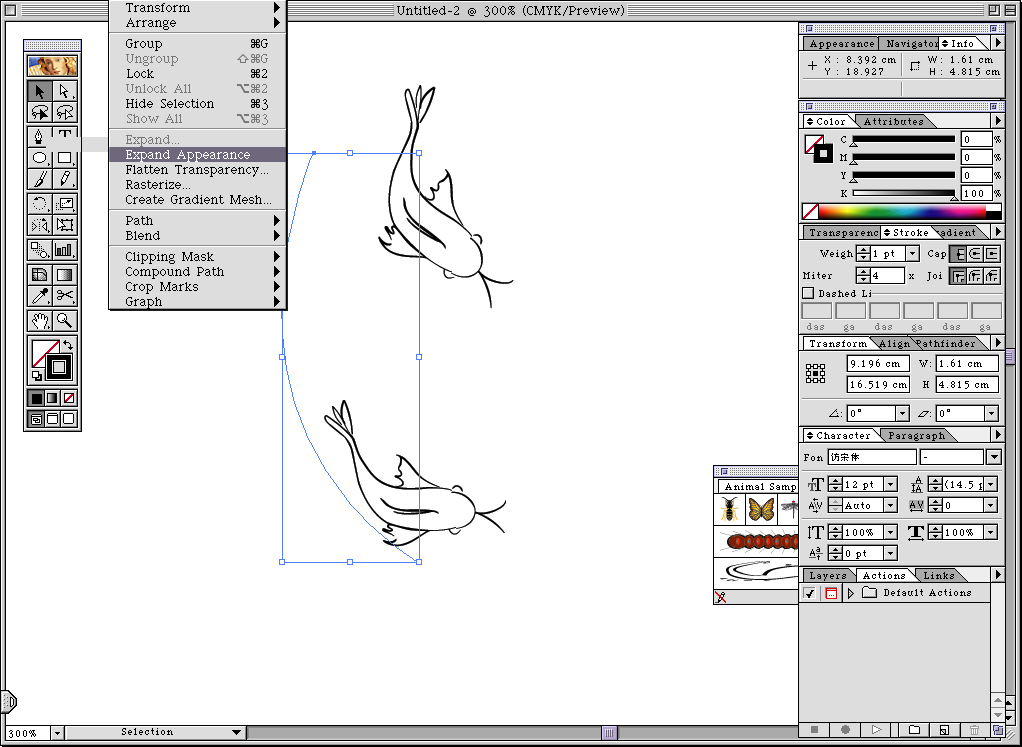Choose the butt cap stroke option

coord(957,254)
